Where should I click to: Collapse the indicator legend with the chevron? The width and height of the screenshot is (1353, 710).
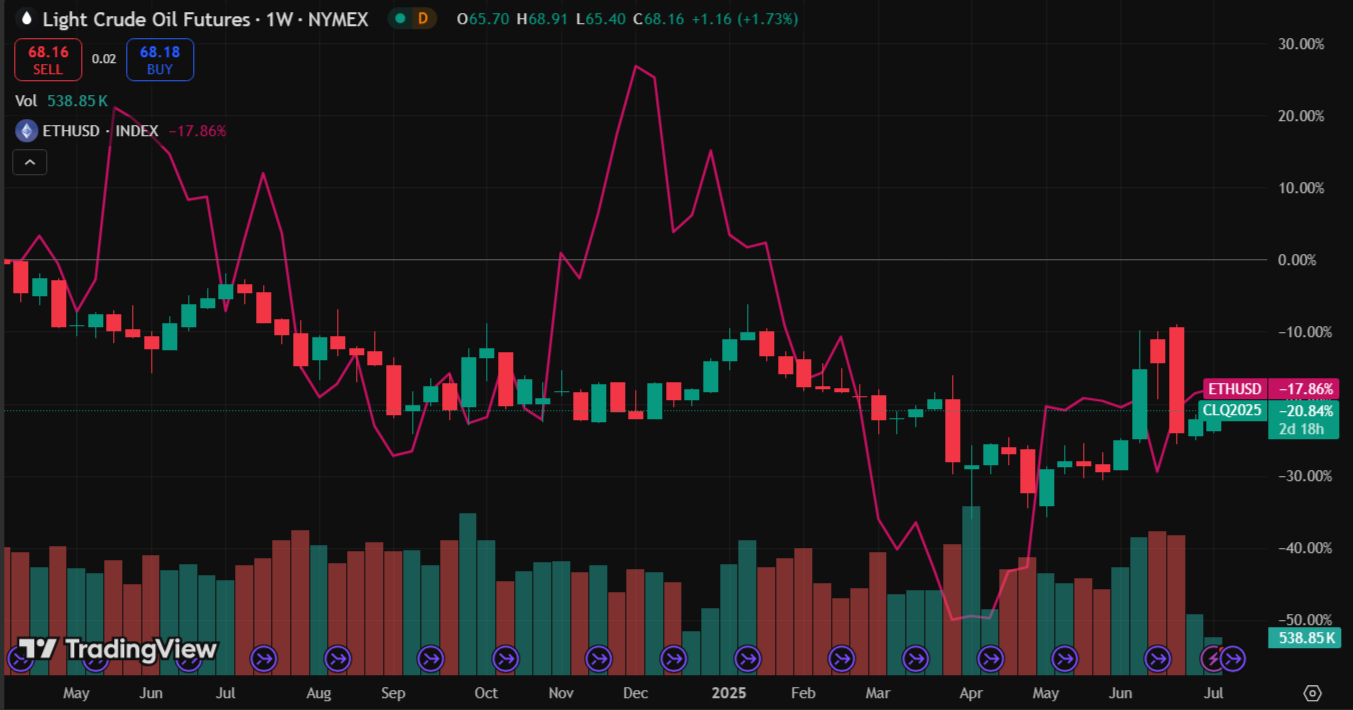pos(30,162)
